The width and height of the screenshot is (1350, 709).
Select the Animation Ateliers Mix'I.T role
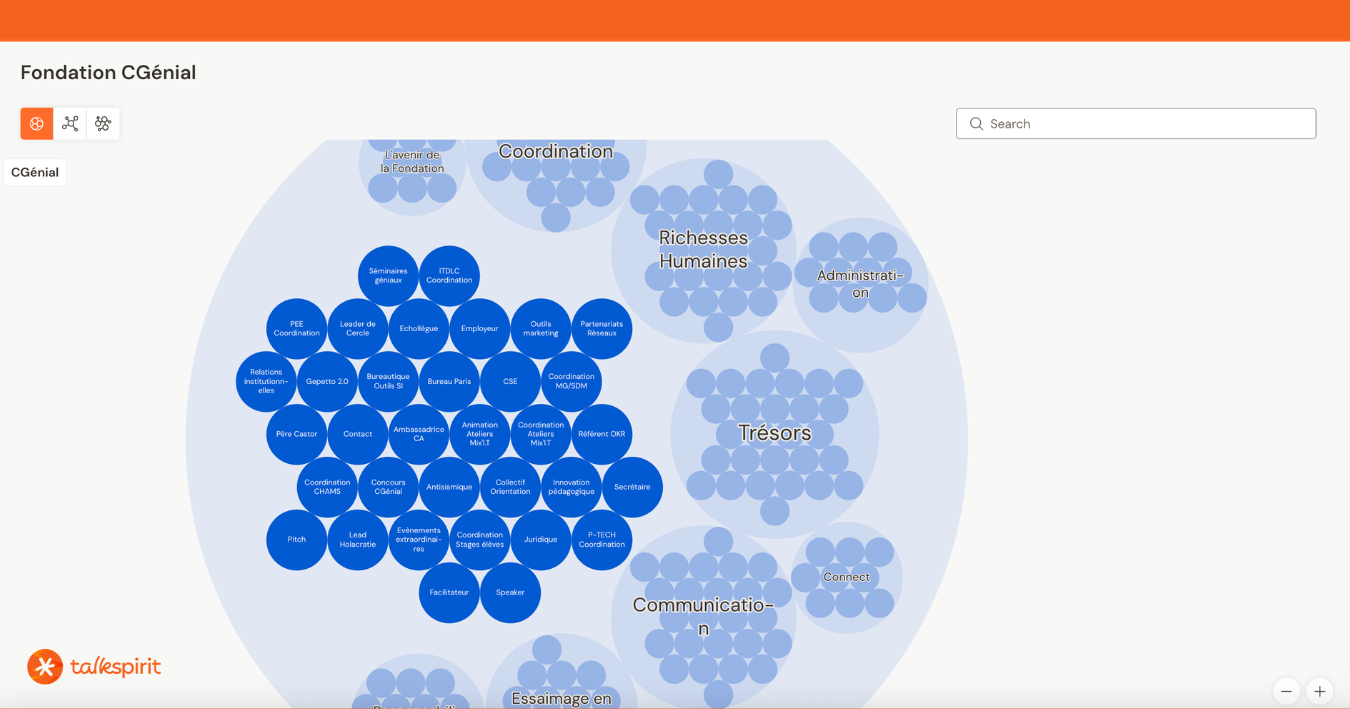point(480,434)
